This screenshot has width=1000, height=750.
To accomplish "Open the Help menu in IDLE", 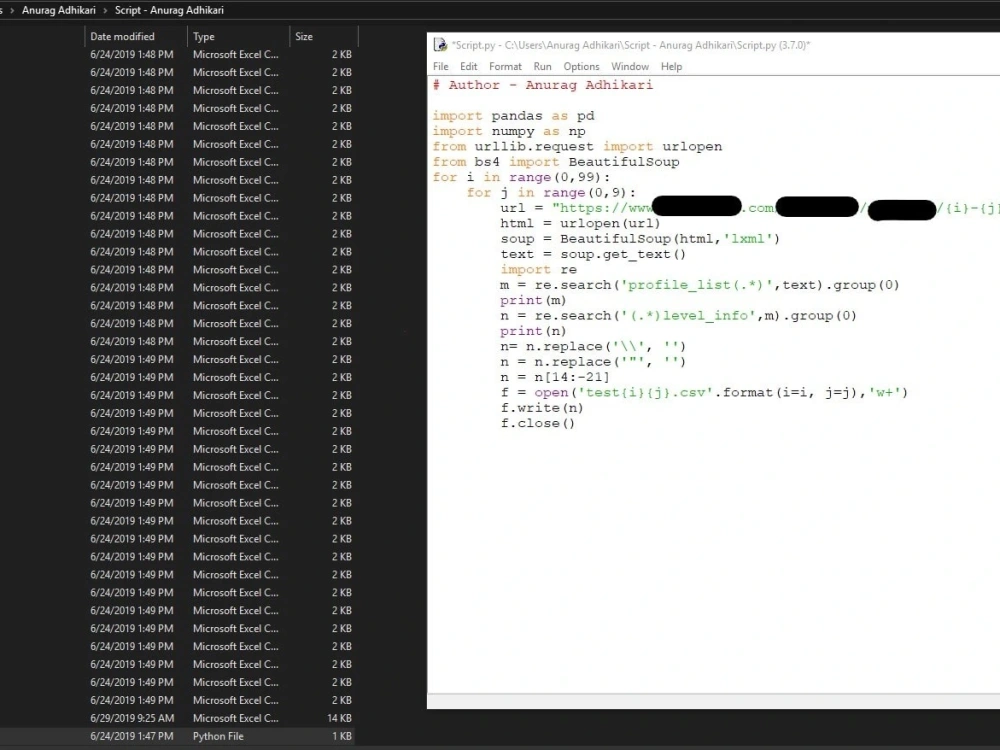I will (x=671, y=66).
